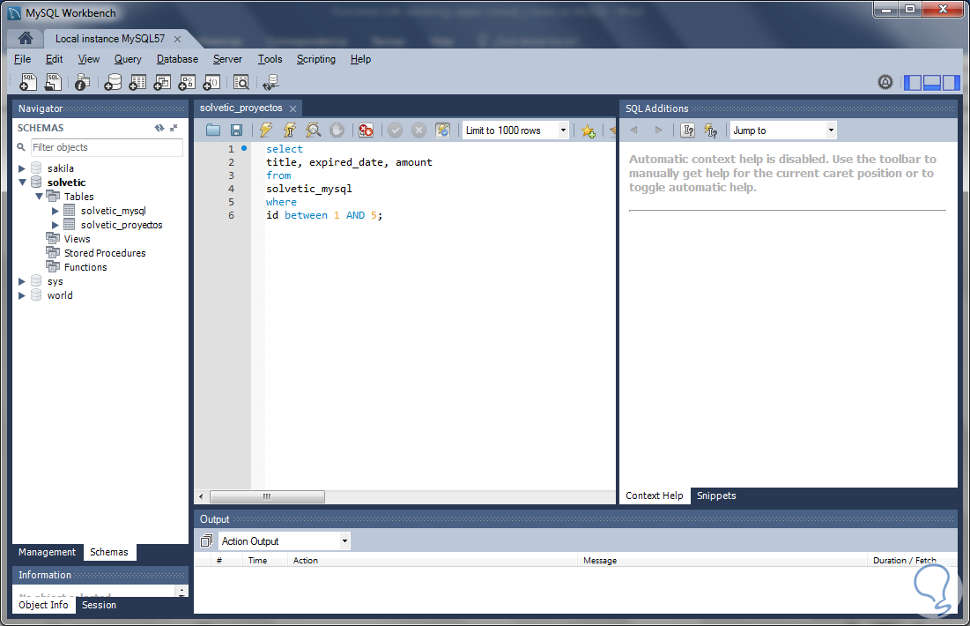Open the Scripting menu
The width and height of the screenshot is (970, 626).
click(x=315, y=59)
